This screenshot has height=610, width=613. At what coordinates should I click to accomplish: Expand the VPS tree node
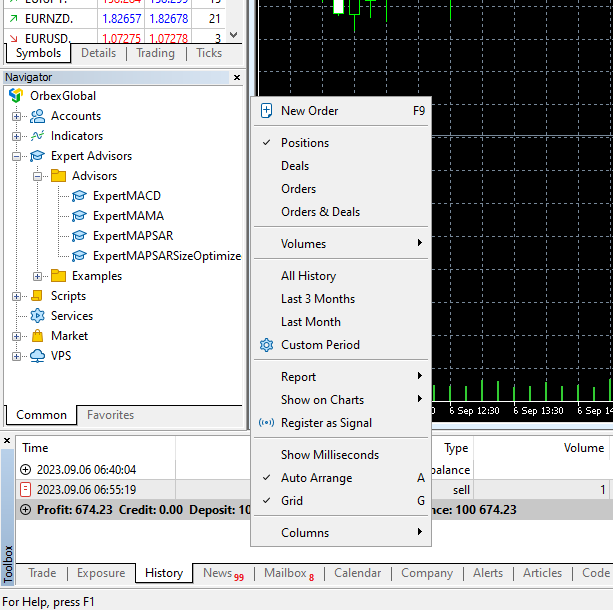click(16, 356)
